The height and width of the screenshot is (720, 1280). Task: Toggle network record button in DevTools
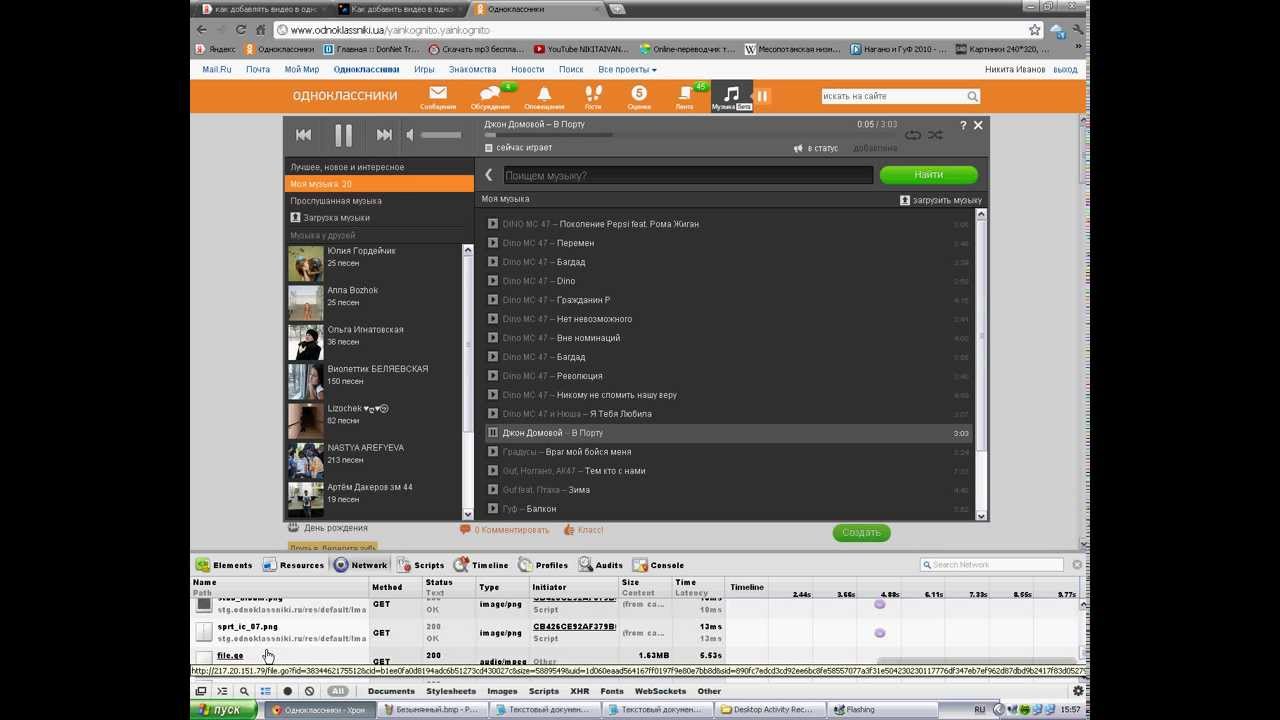288,691
